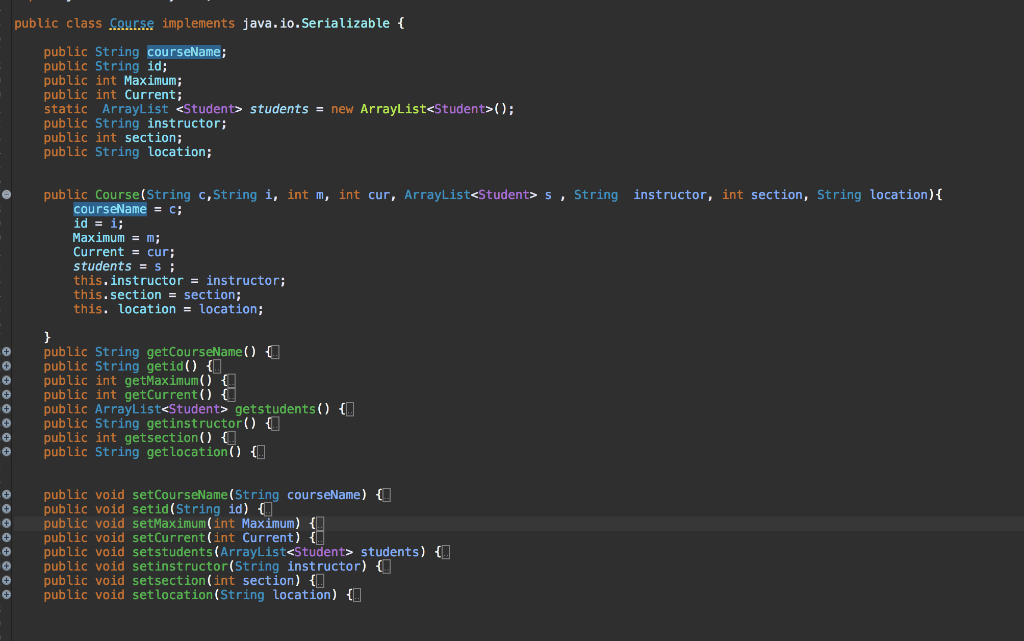The height and width of the screenshot is (641, 1024).
Task: Click the folded-body box after getstudents()
Action: (349, 410)
